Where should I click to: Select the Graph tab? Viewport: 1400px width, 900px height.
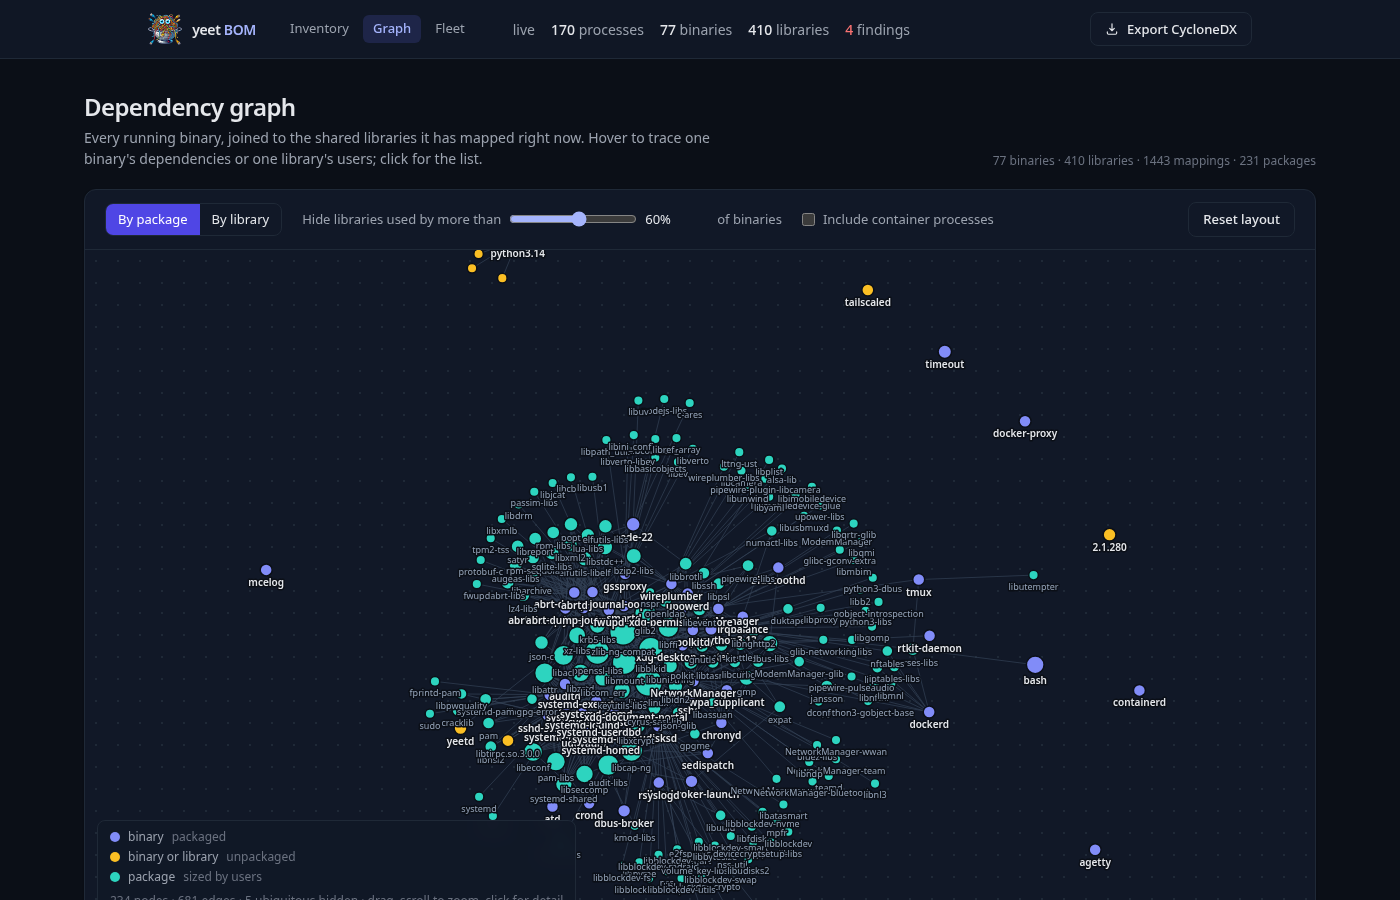(x=392, y=29)
